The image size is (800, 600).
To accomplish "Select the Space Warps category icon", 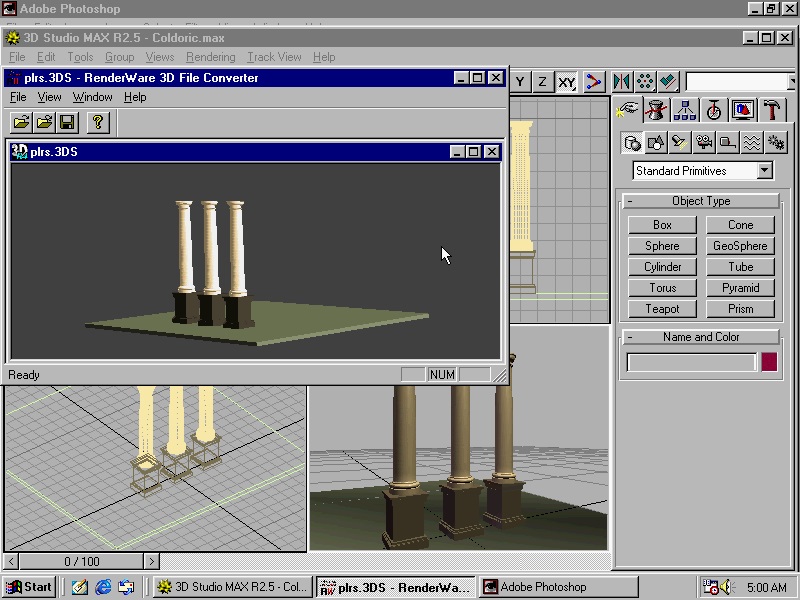I will (752, 143).
